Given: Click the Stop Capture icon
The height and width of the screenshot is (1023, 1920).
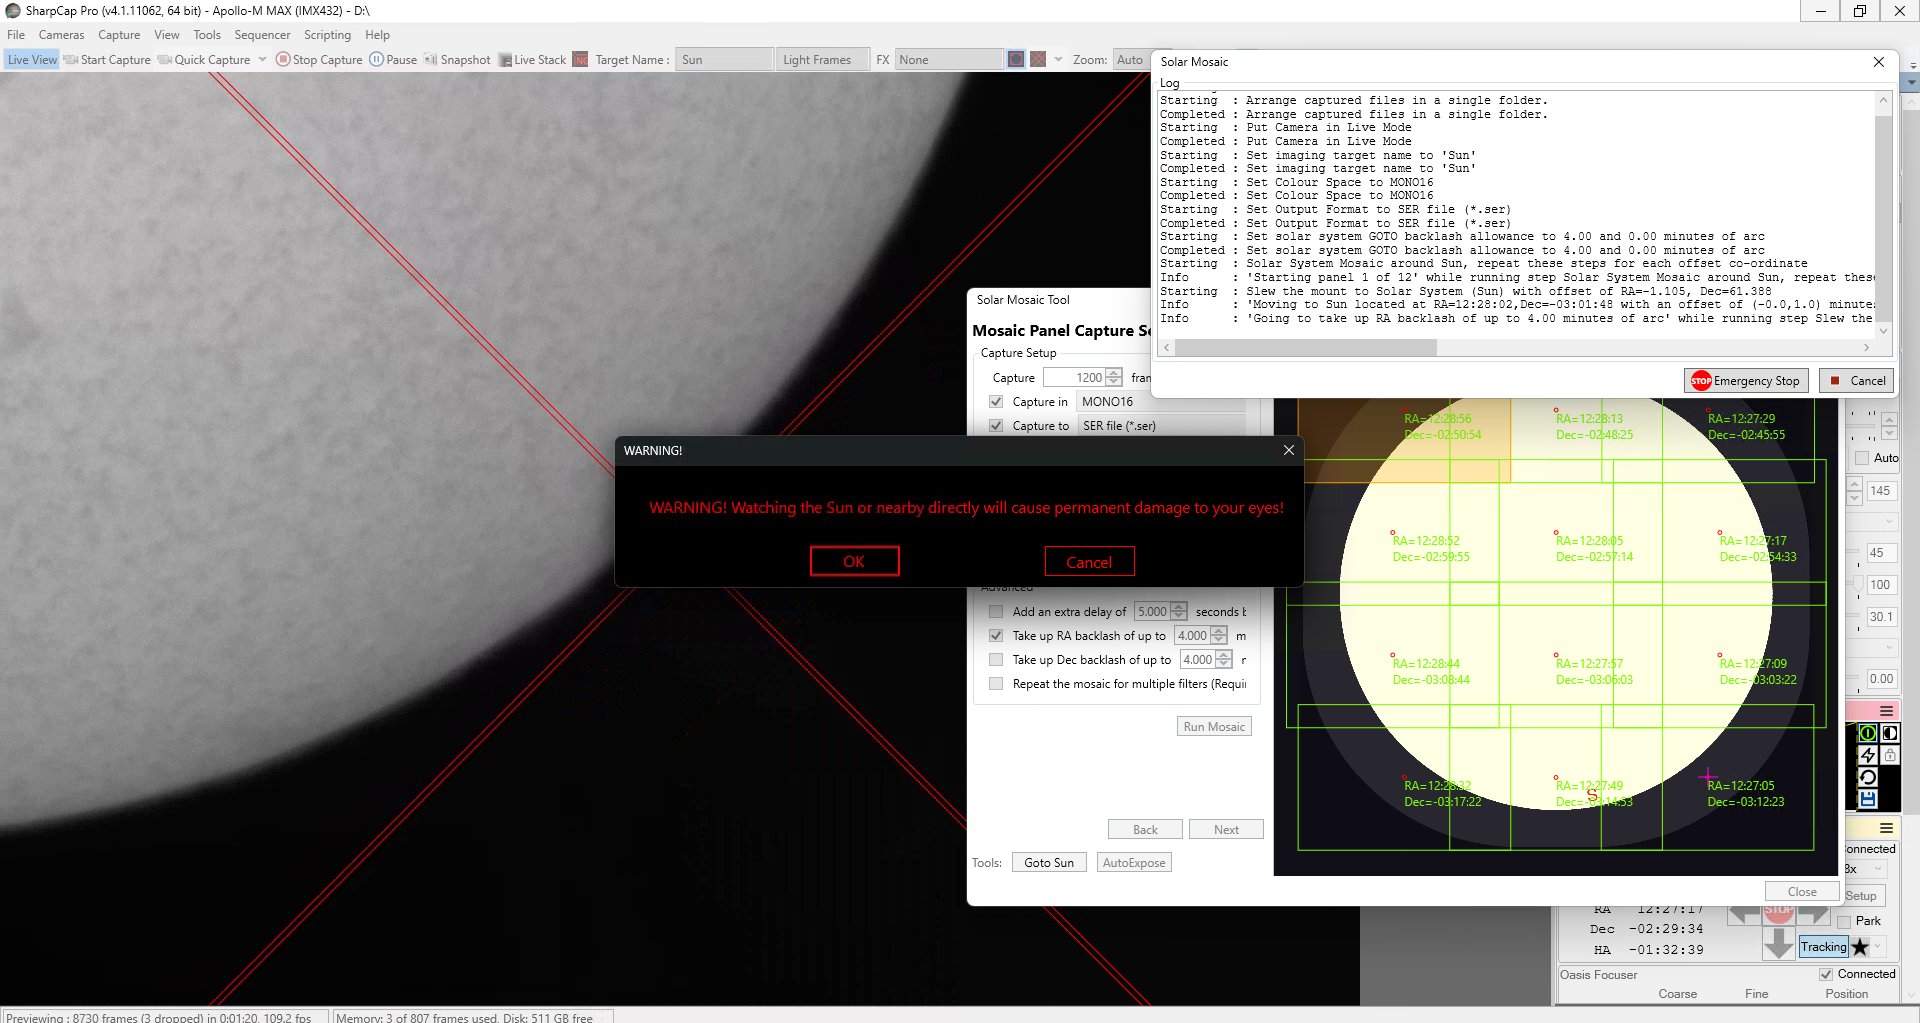Looking at the screenshot, I should pos(283,59).
